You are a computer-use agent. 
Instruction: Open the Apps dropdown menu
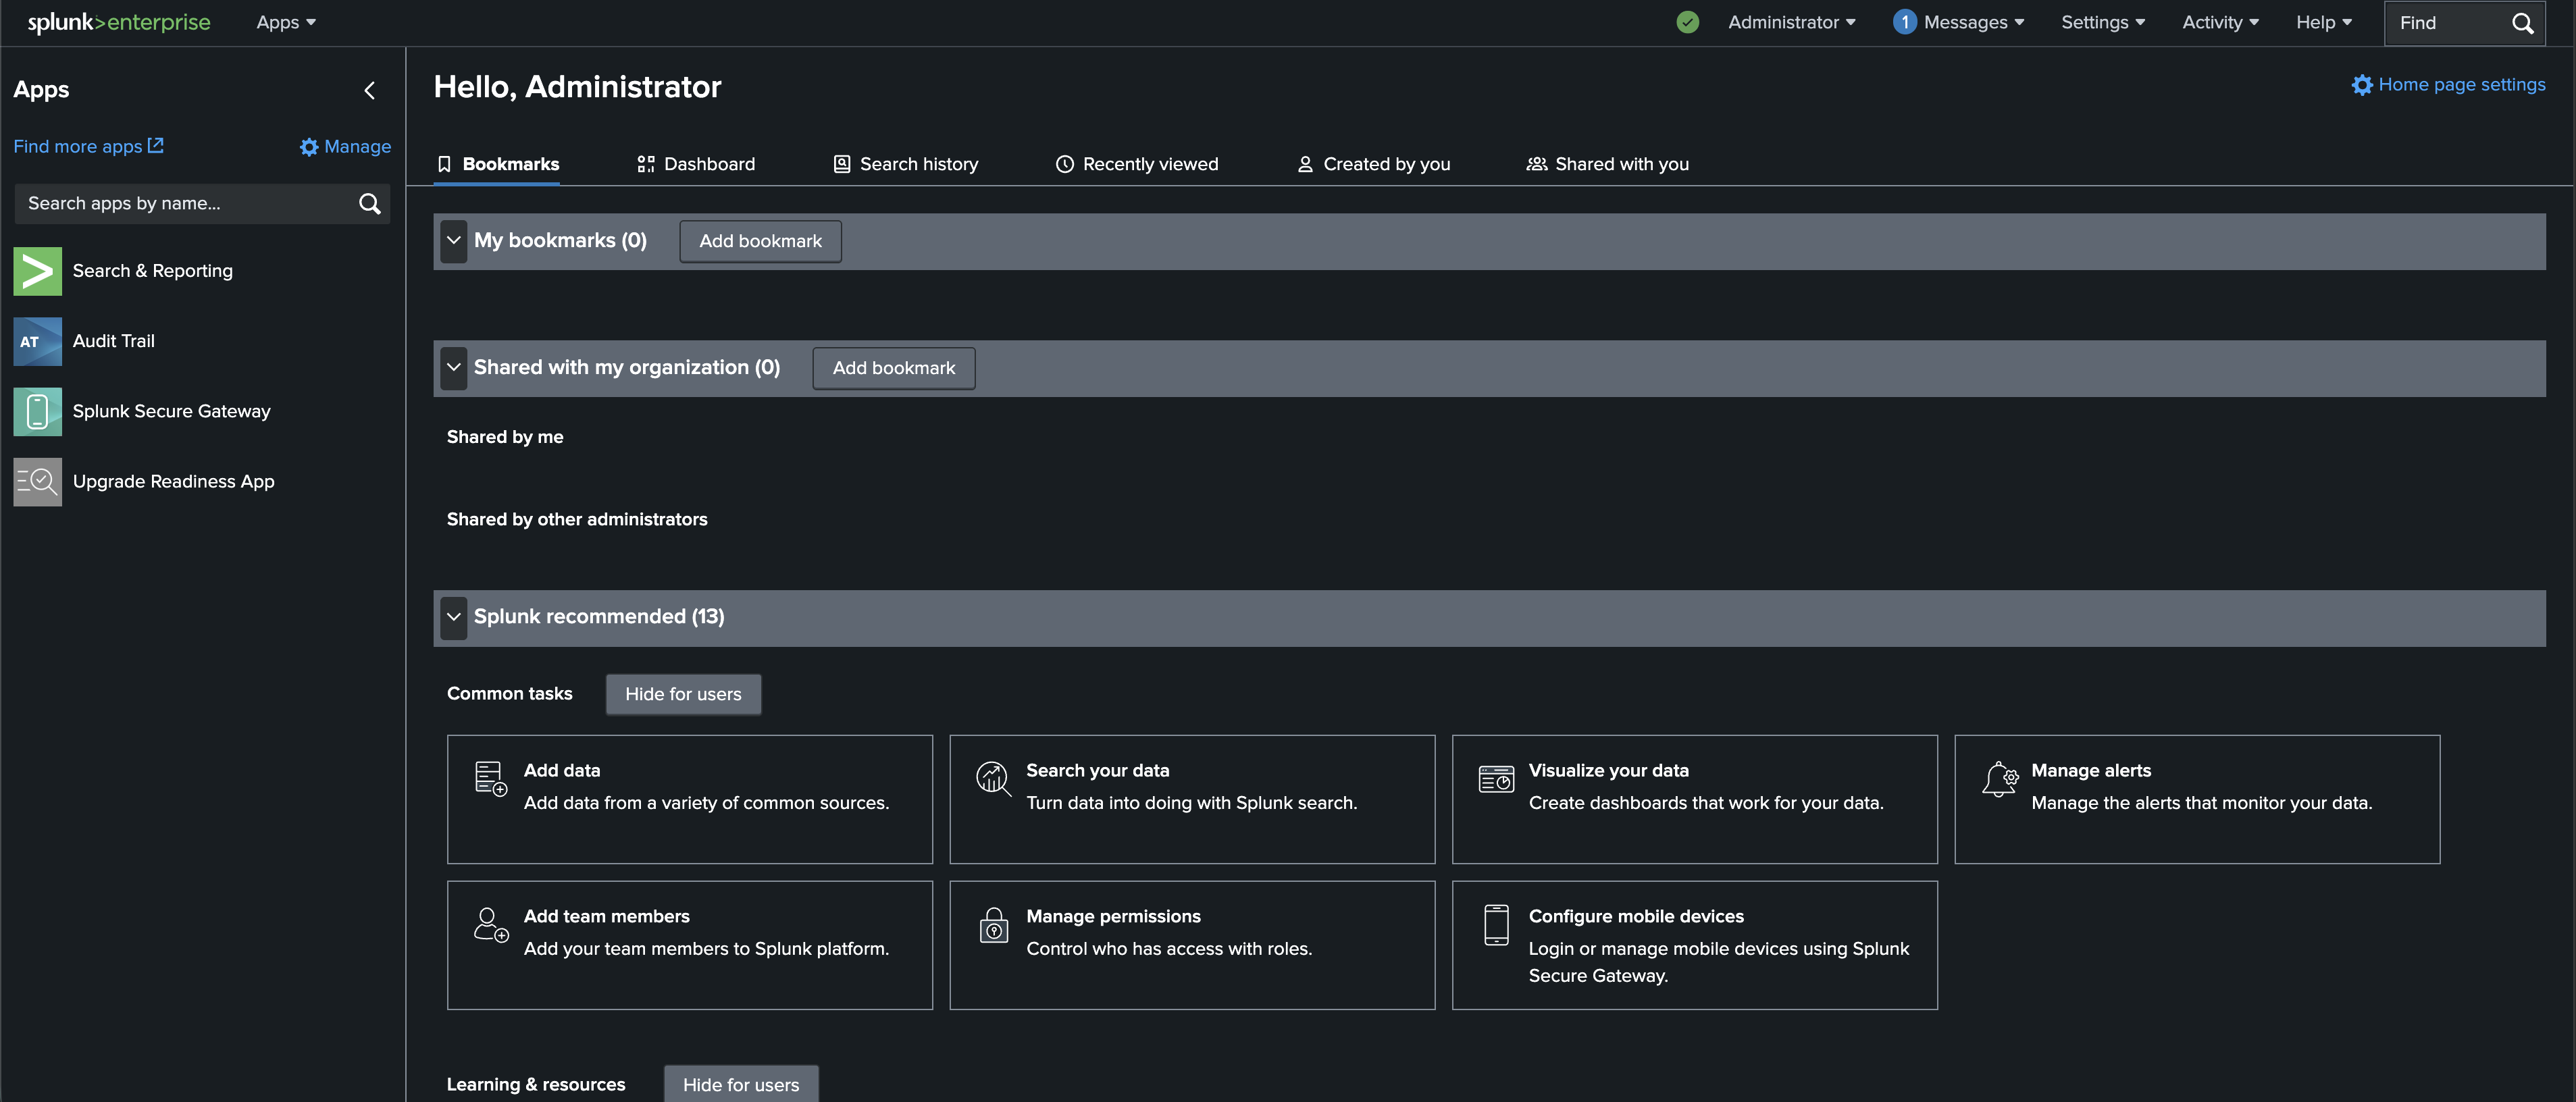[x=286, y=22]
